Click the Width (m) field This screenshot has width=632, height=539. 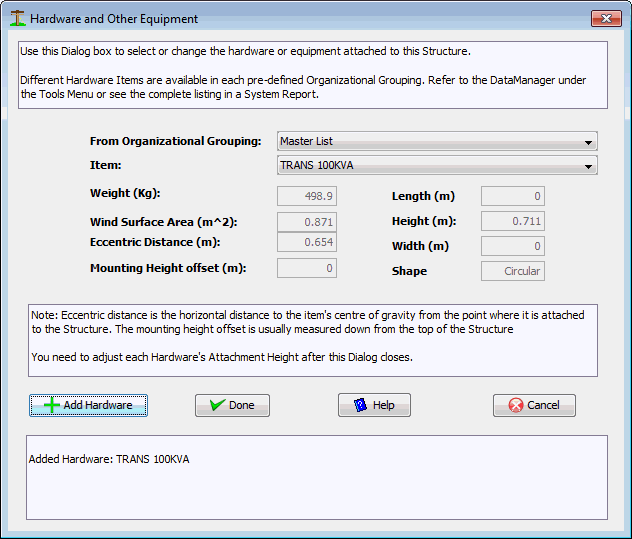512,246
